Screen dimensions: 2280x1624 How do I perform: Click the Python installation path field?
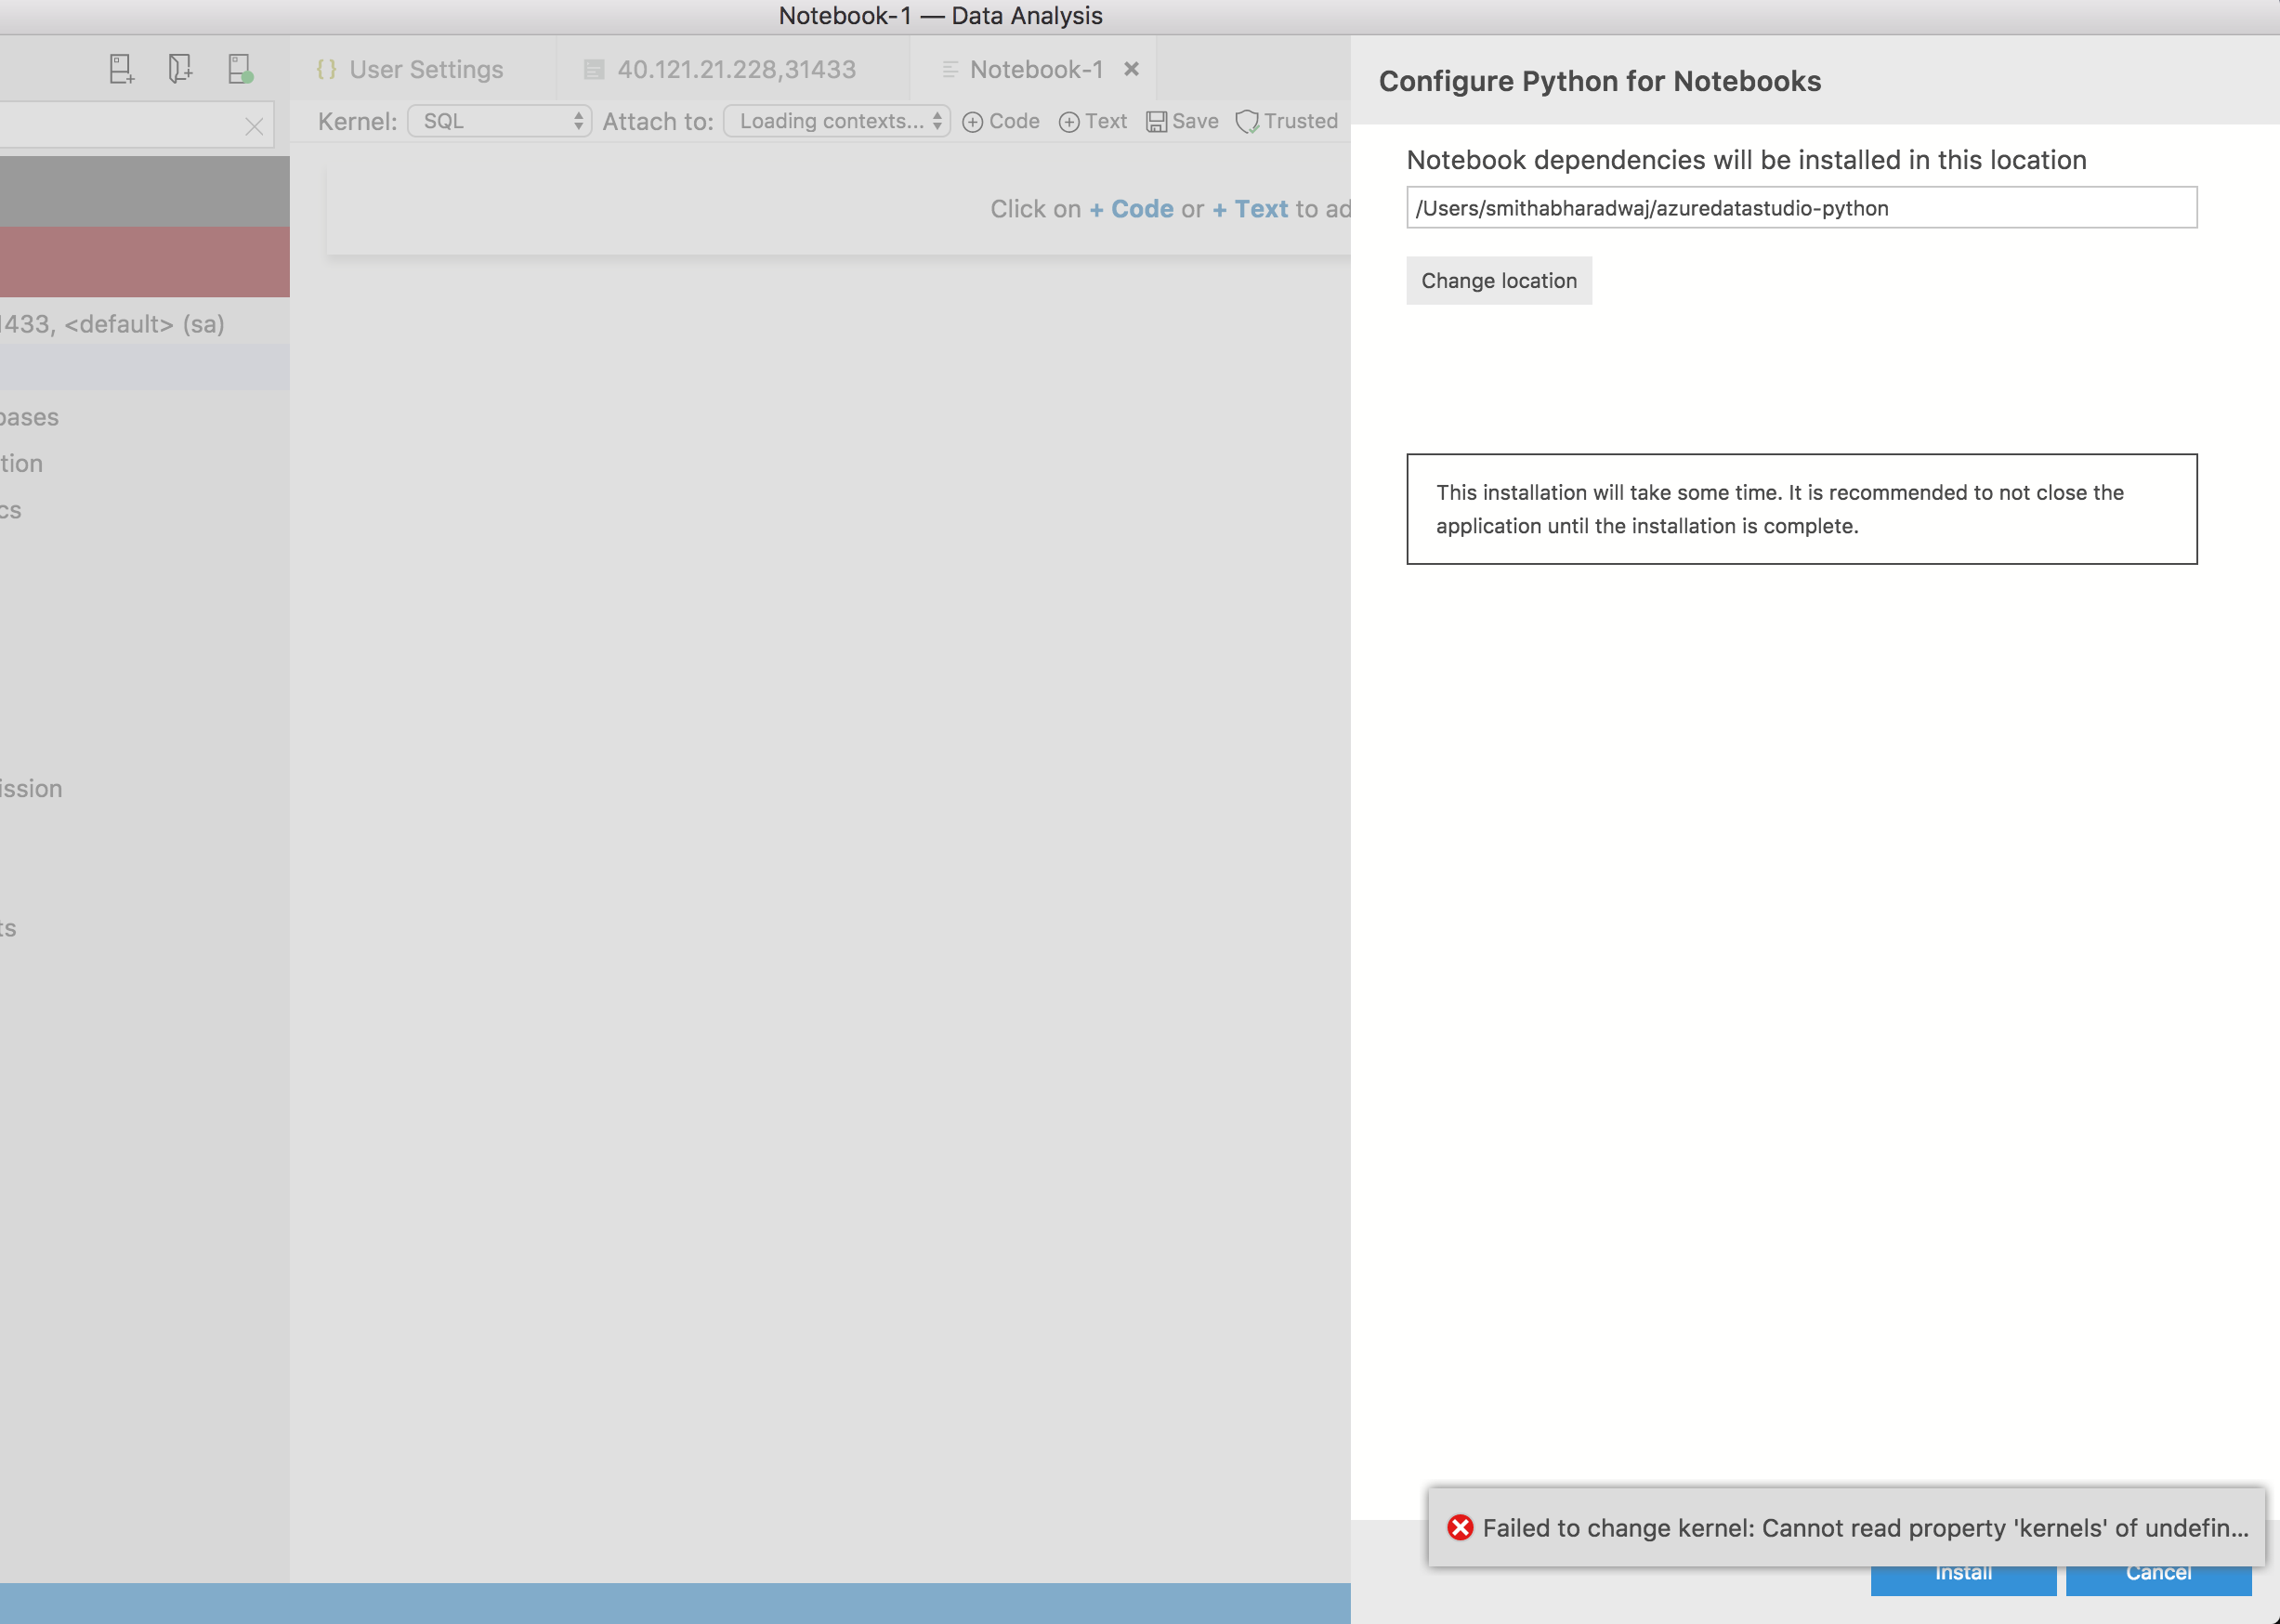point(1800,208)
